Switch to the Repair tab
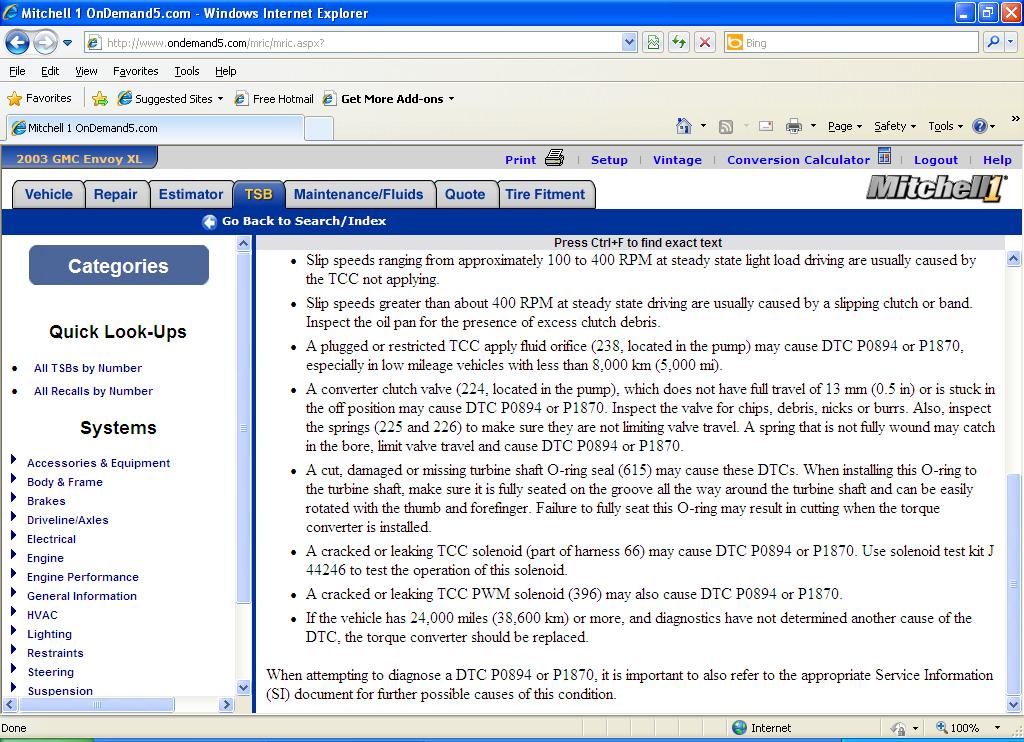 [116, 195]
